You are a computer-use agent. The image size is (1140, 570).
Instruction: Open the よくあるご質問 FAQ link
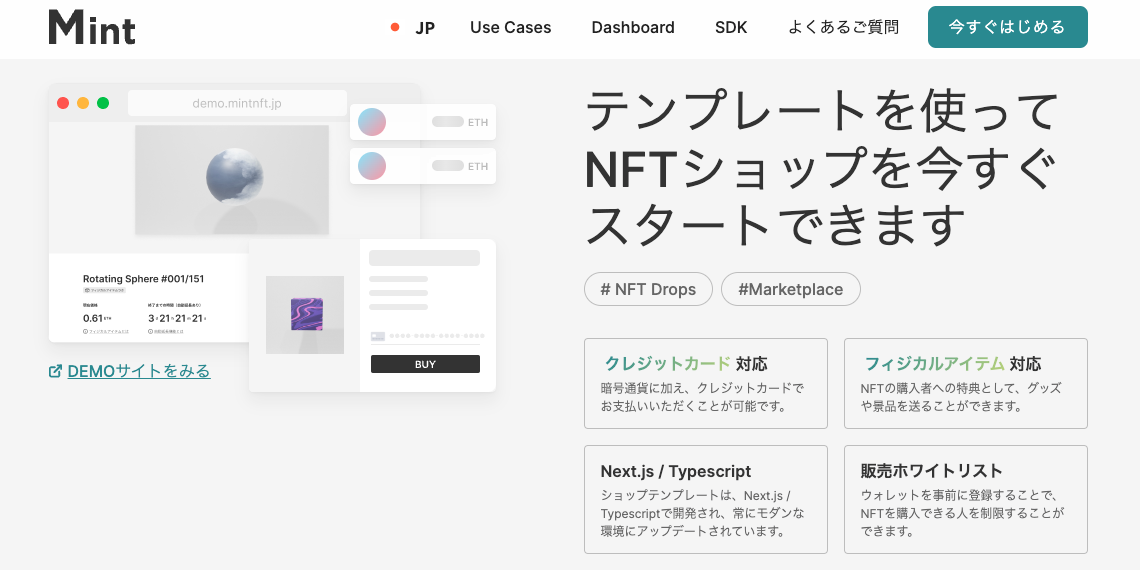coord(843,28)
